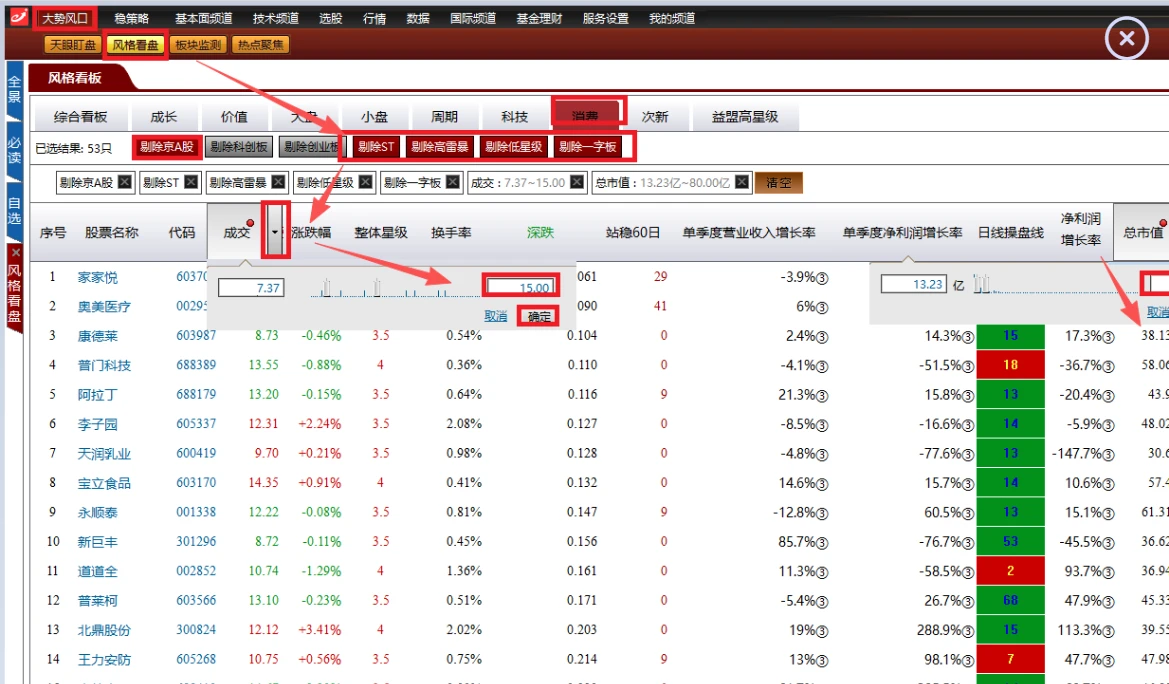Image resolution: width=1169 pixels, height=684 pixels.
Task: Toggle the 剔除高雷暴 exclusion filter
Action: (440, 147)
